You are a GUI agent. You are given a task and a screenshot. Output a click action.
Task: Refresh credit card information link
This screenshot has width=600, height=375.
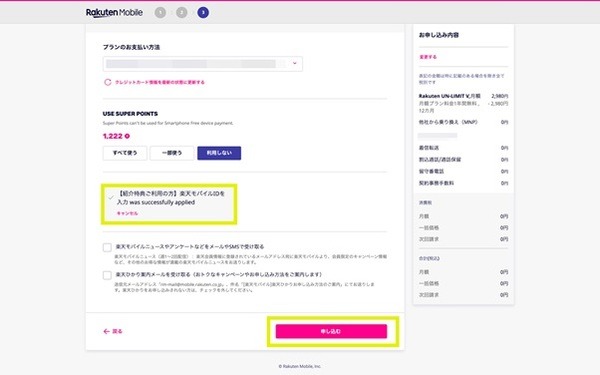point(160,82)
